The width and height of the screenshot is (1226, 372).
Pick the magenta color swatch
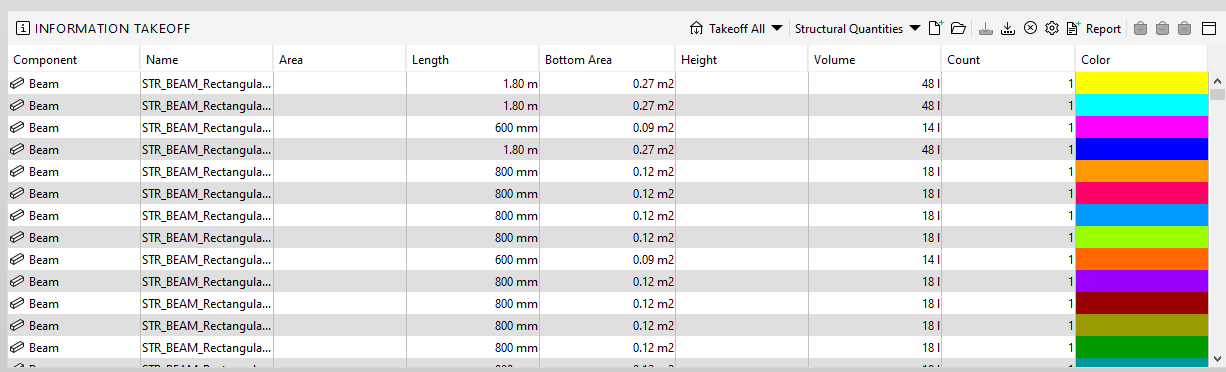click(1142, 127)
